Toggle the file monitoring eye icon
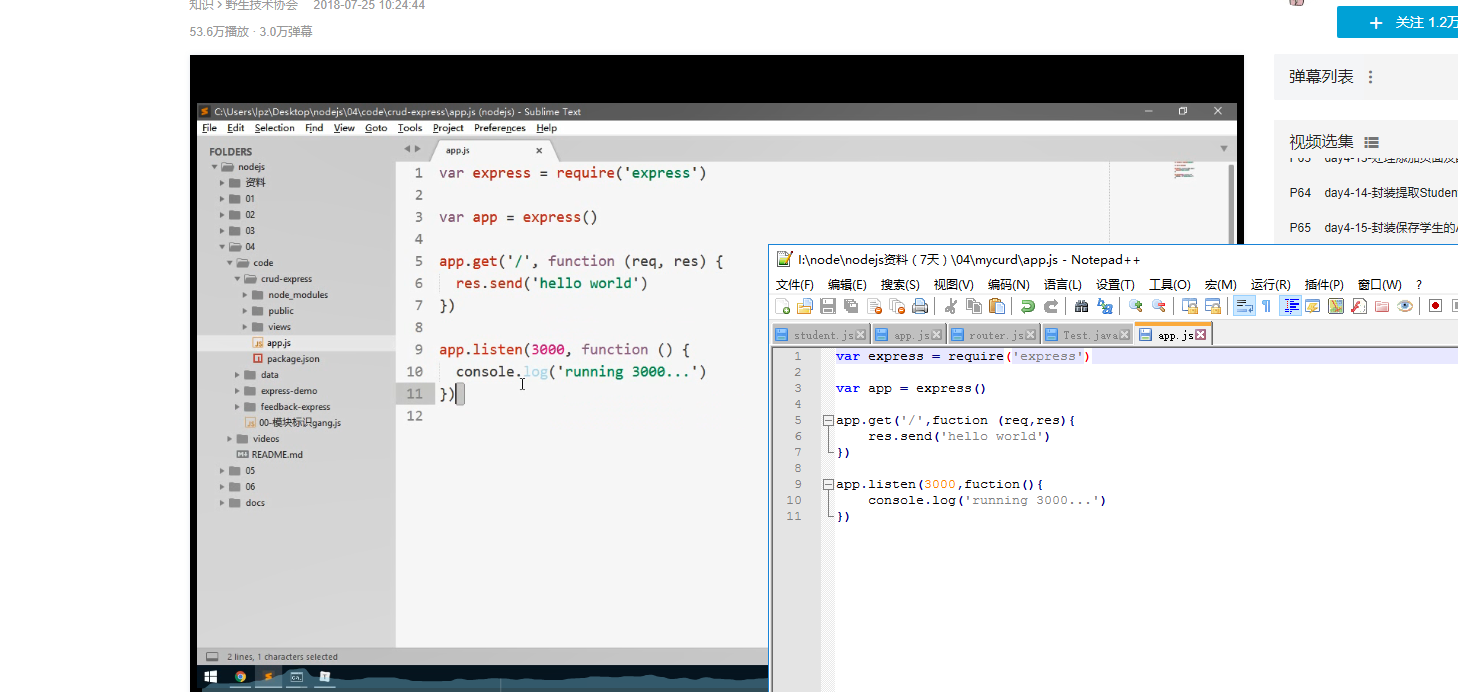Image resolution: width=1458 pixels, height=692 pixels. tap(1405, 306)
